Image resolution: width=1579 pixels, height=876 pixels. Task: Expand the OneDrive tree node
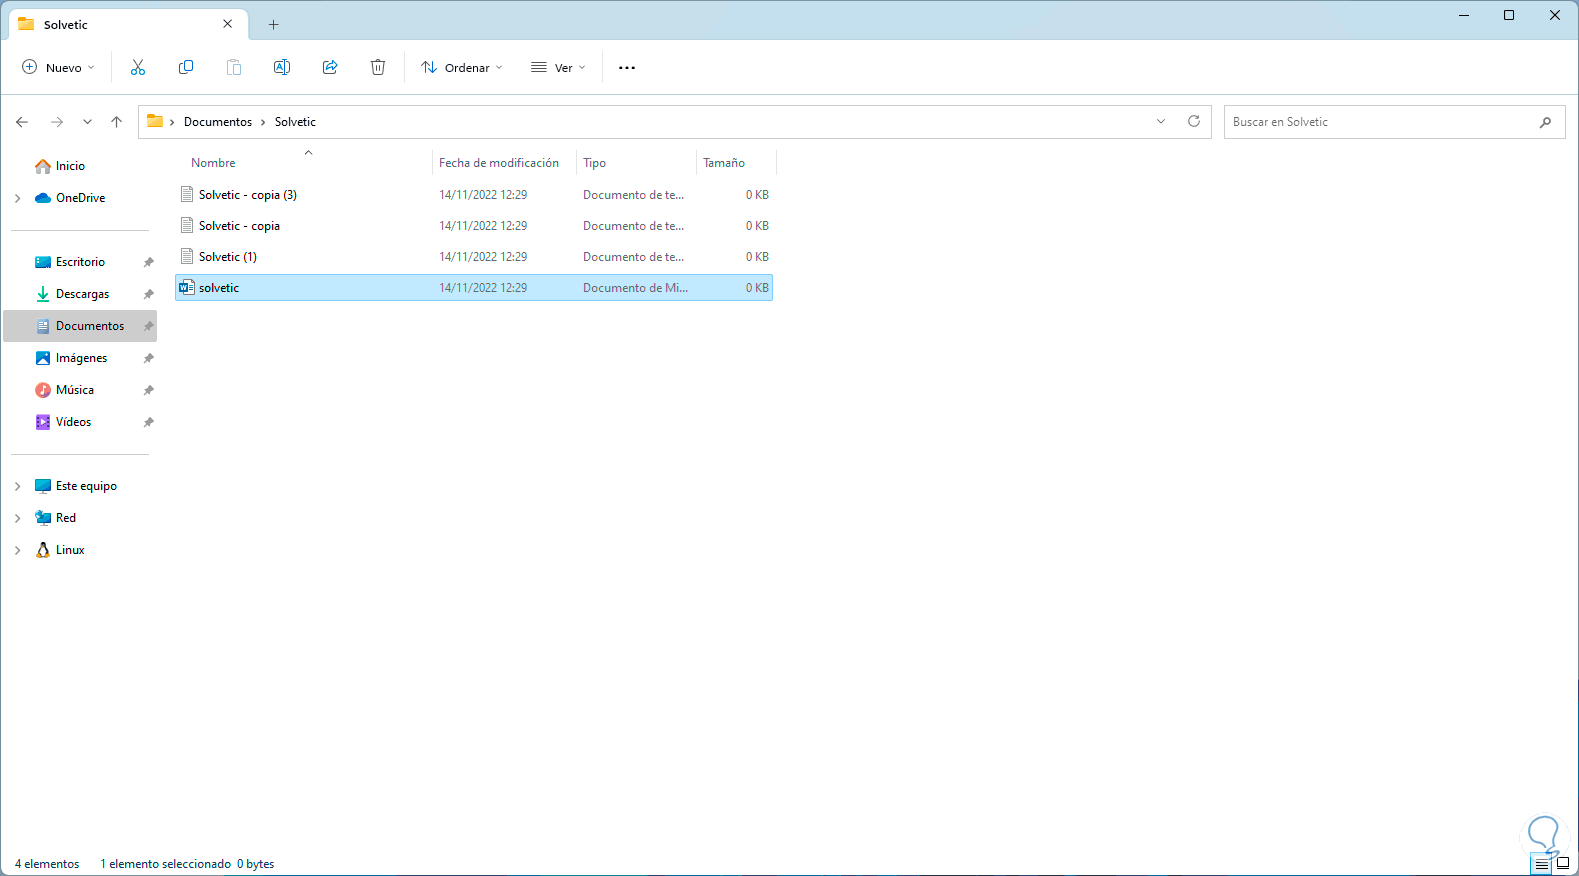point(18,198)
